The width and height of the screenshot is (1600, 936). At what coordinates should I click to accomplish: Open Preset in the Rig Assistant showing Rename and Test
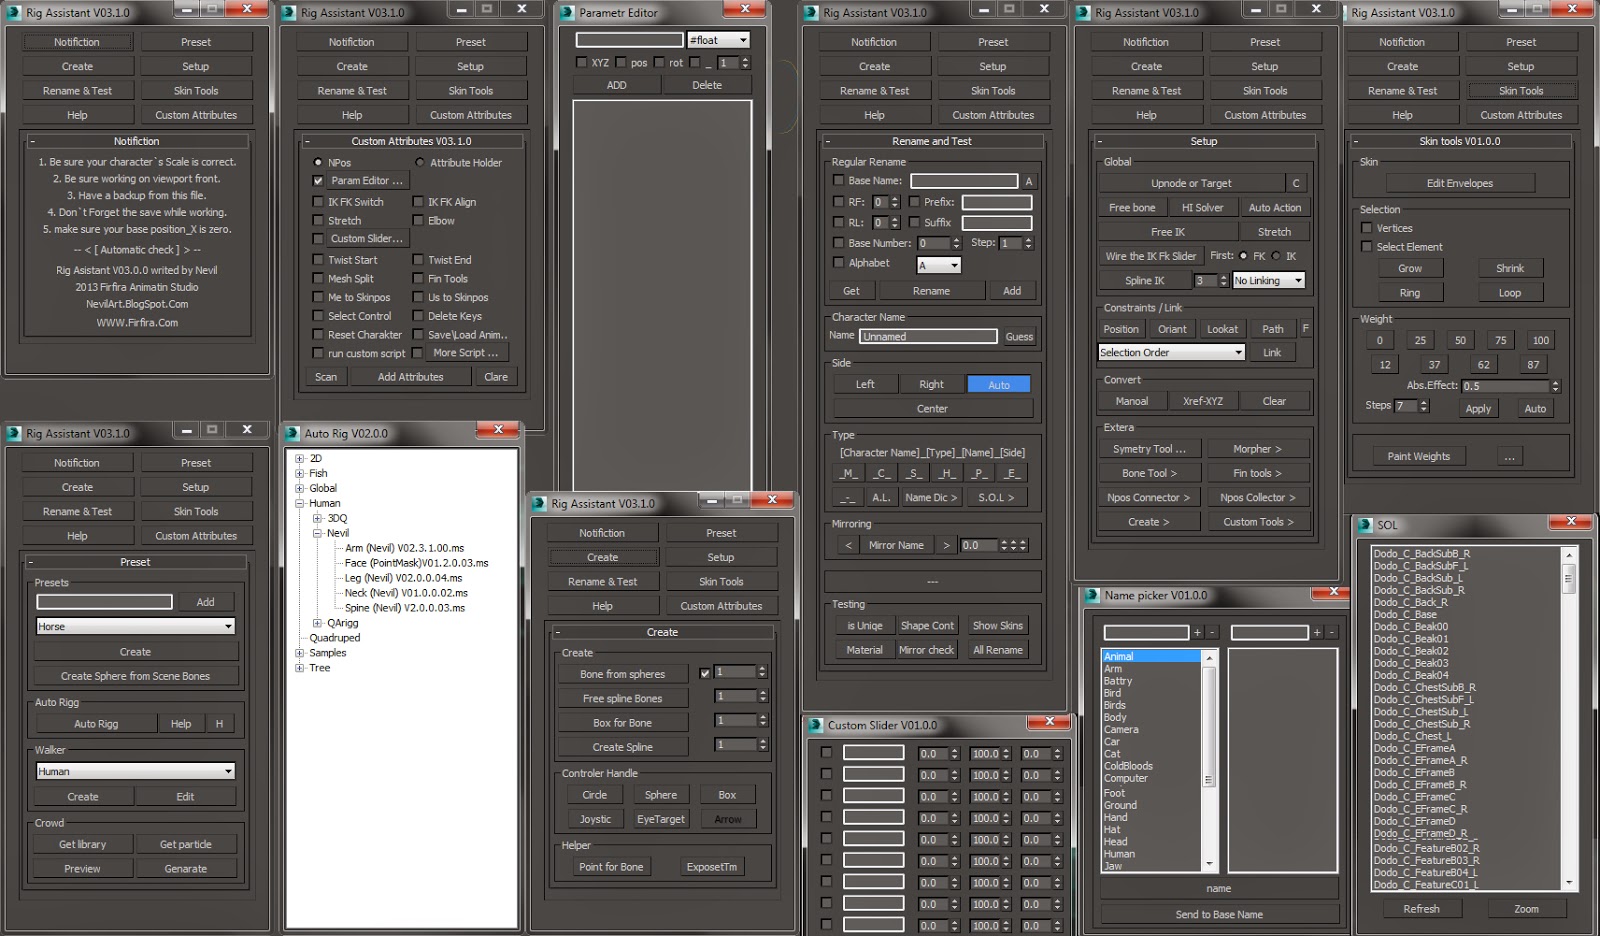point(993,42)
